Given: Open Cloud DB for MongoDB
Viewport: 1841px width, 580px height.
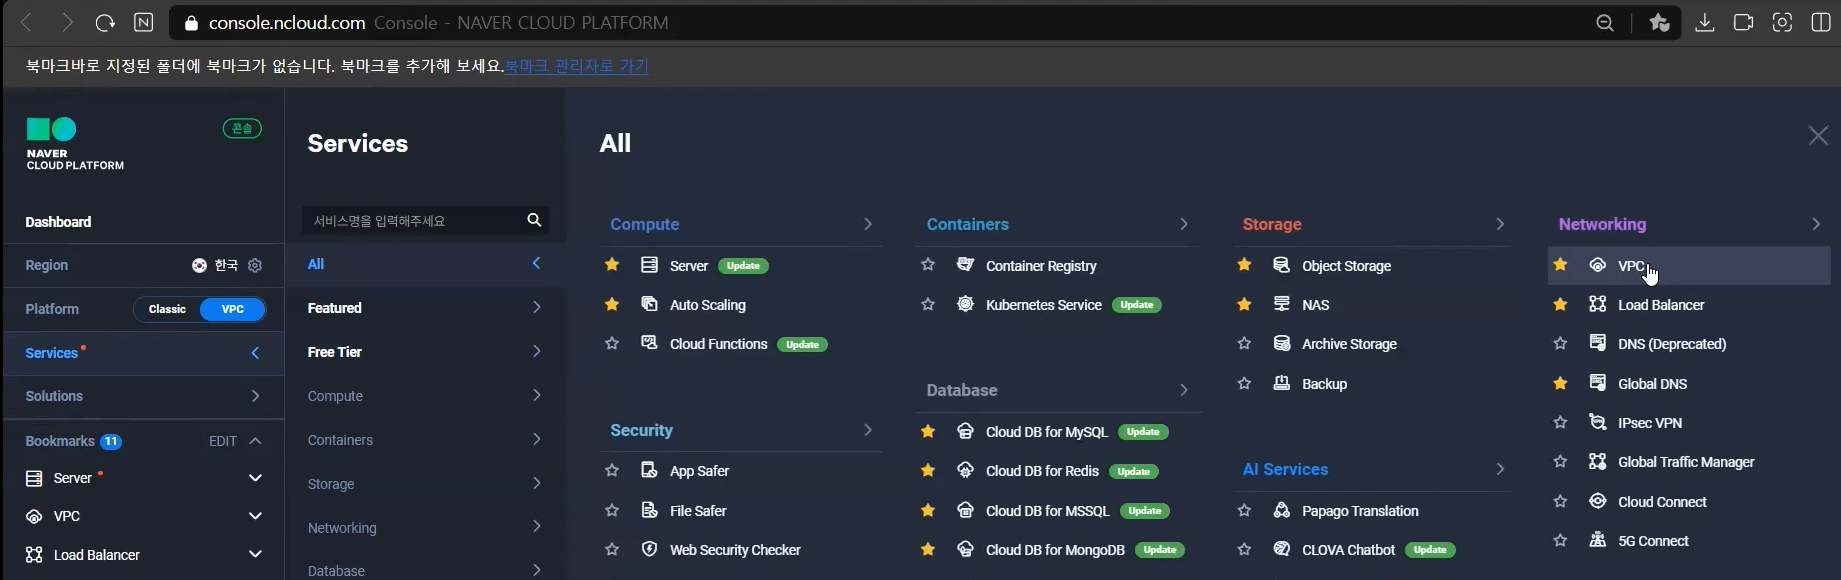Looking at the screenshot, I should point(1055,549).
